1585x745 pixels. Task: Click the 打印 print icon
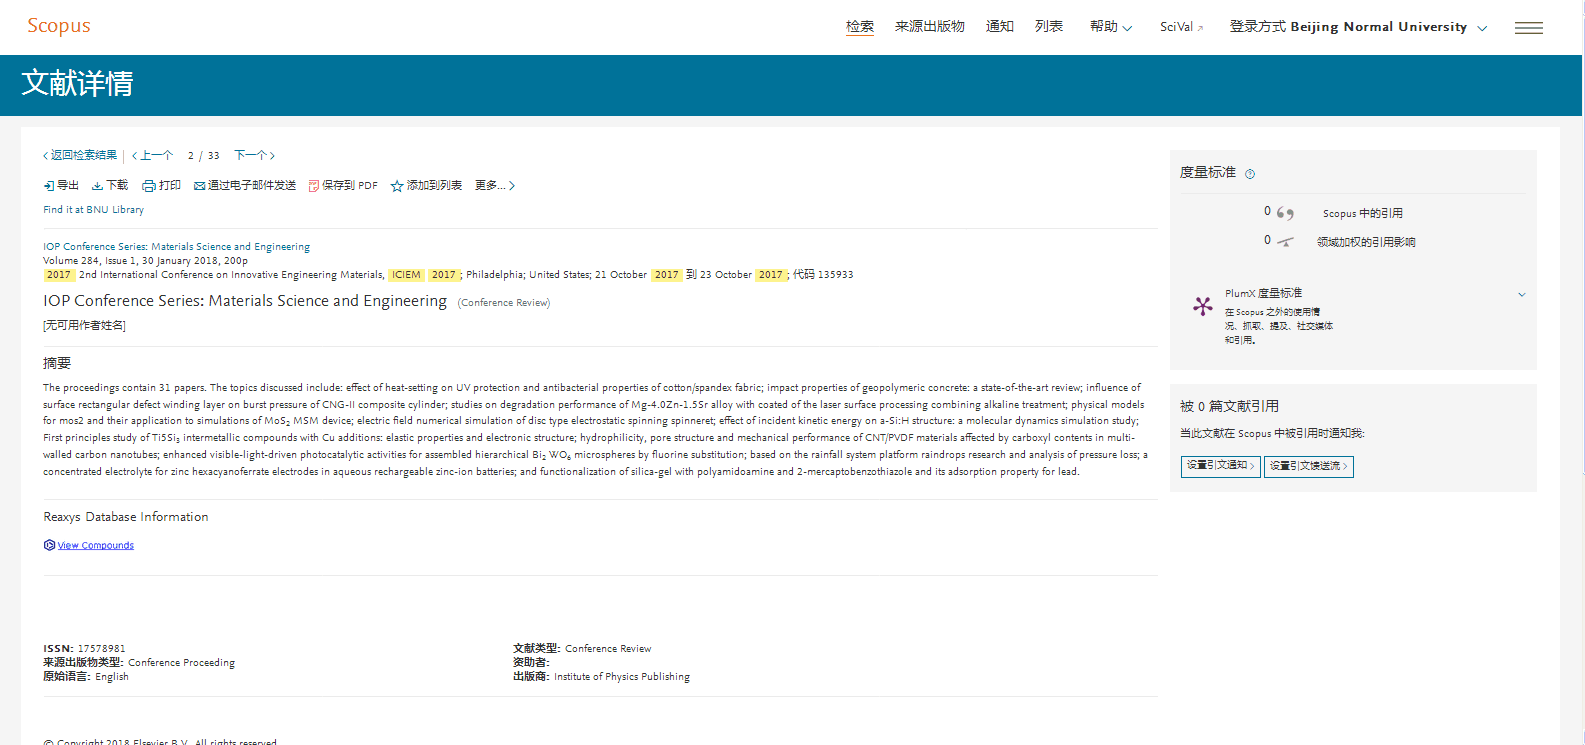click(x=148, y=186)
